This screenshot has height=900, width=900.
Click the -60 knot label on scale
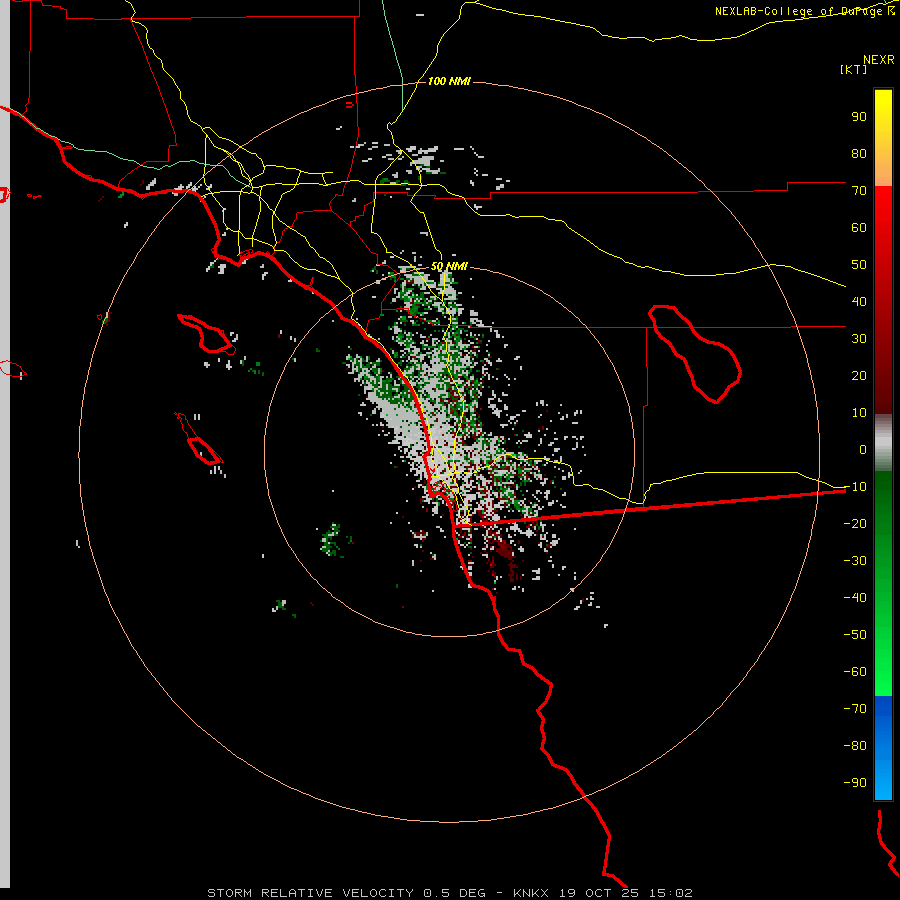coord(855,672)
